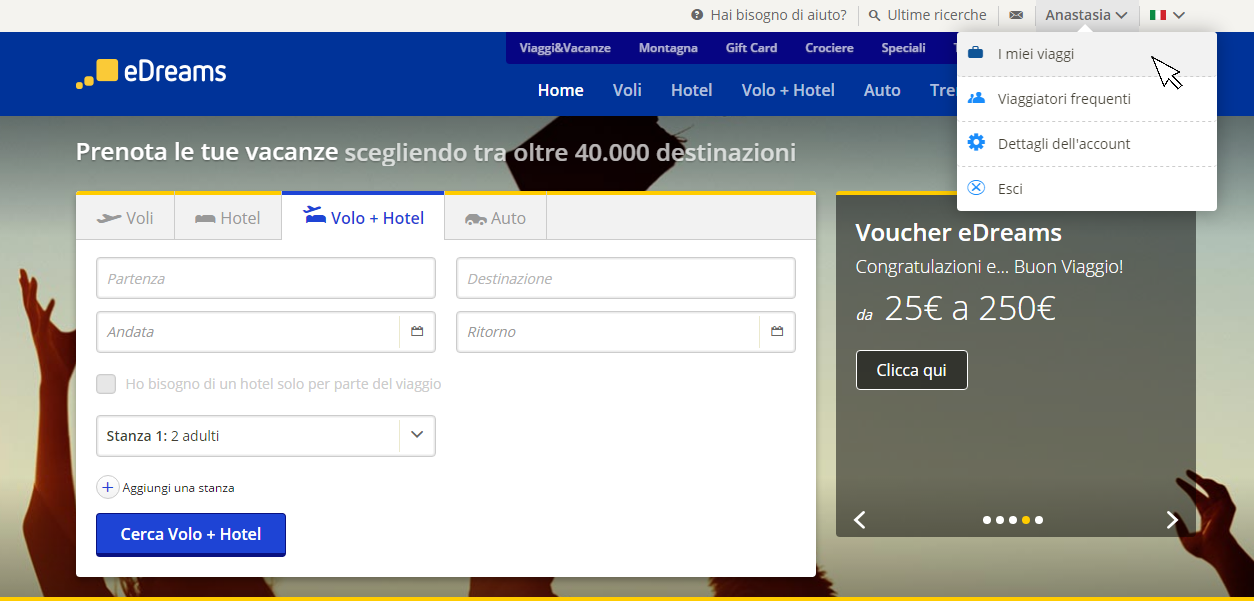Open the envelope messages icon
Screen dimensions: 1254x607
tap(1016, 15)
